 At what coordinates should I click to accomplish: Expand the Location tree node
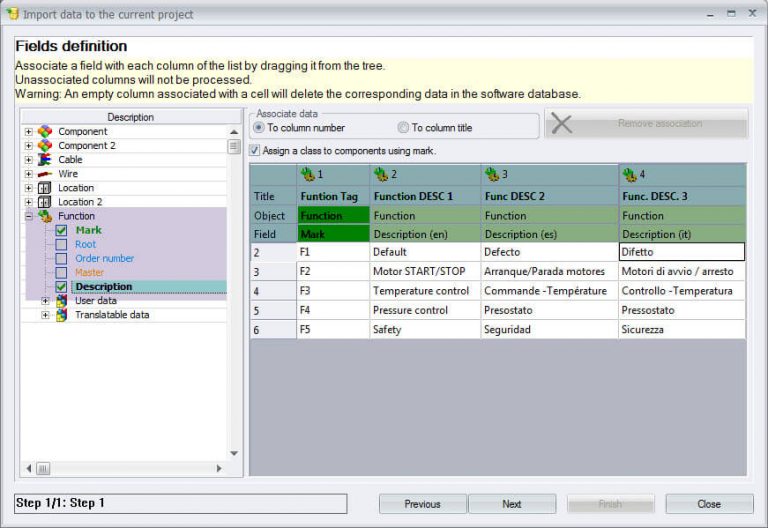point(28,188)
